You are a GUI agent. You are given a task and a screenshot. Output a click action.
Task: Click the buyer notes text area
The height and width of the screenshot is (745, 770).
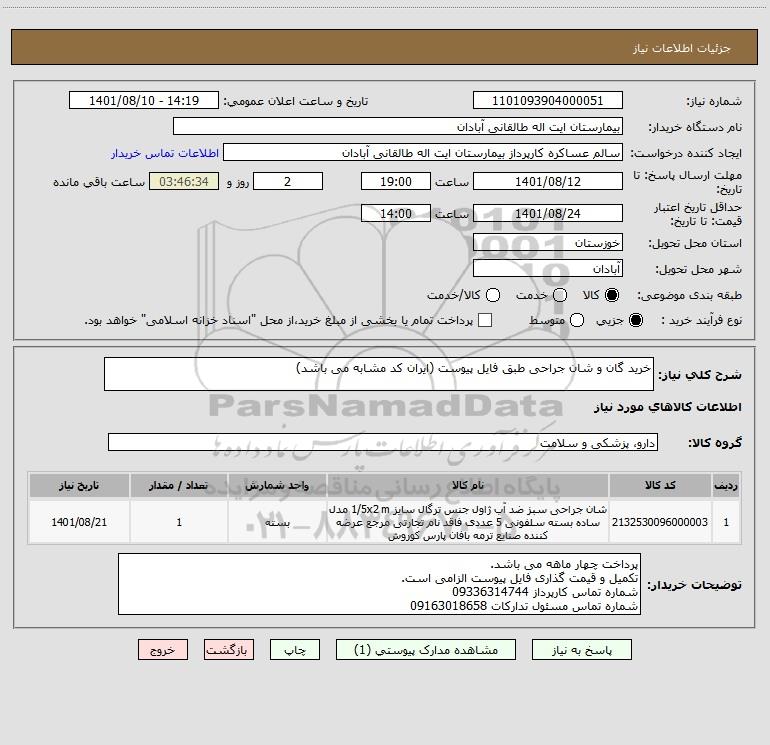(x=379, y=584)
